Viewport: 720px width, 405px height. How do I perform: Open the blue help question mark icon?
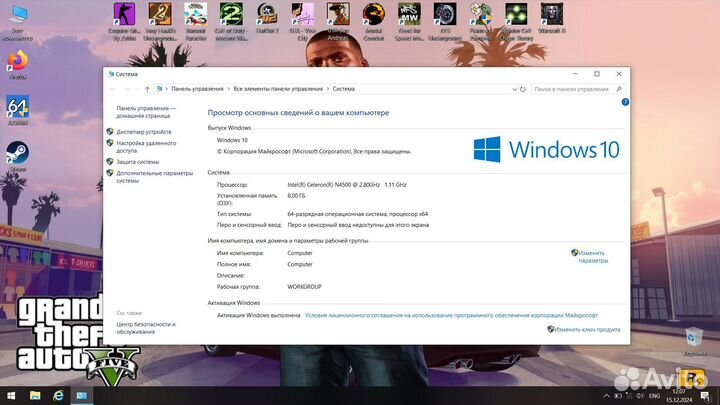[625, 102]
